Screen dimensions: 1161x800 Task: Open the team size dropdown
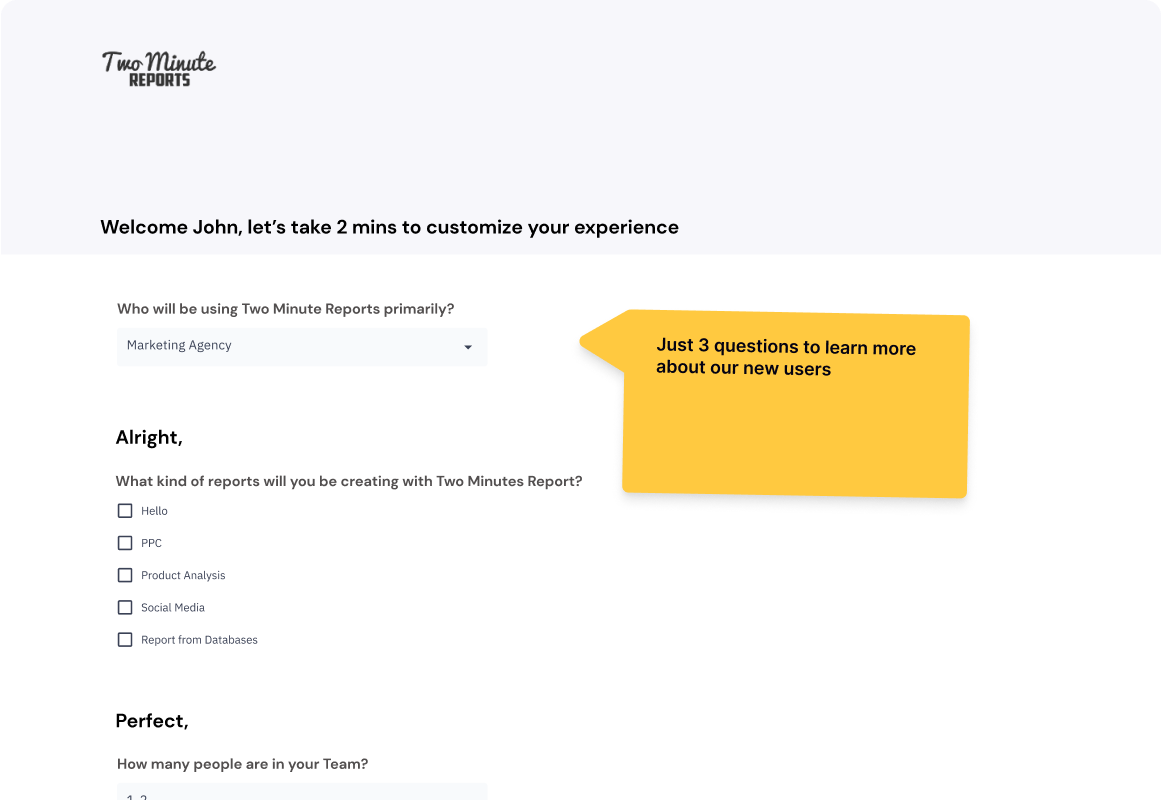301,792
